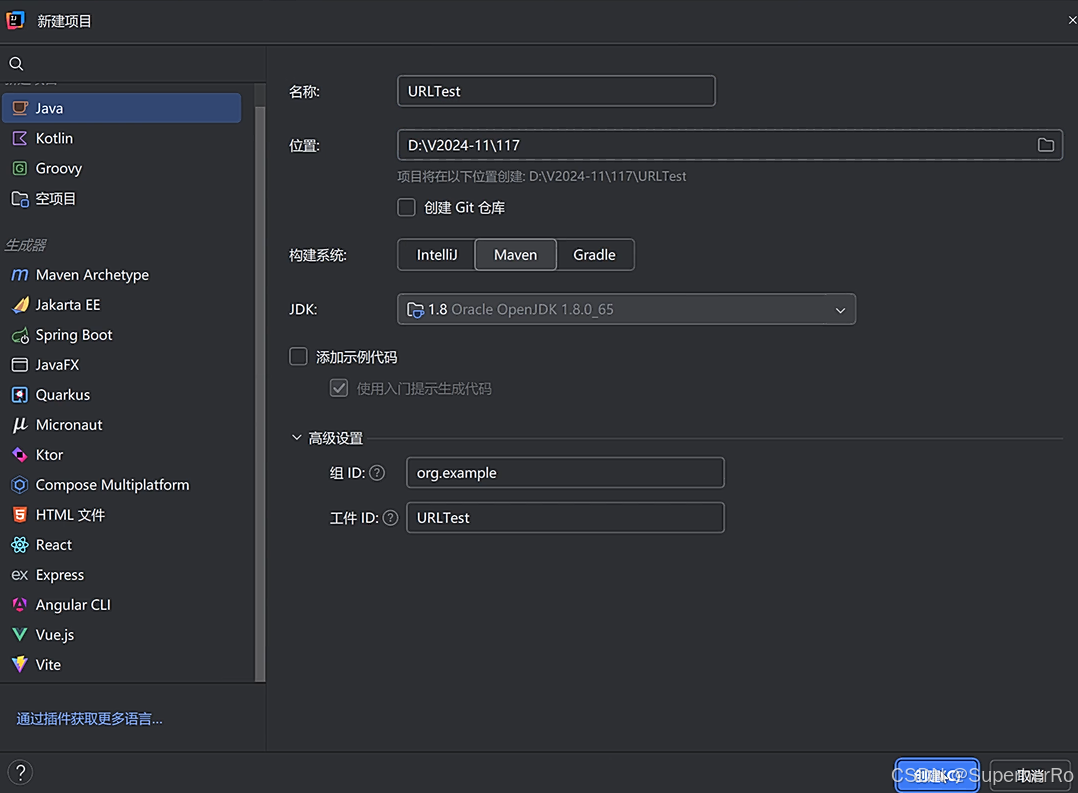Image resolution: width=1078 pixels, height=793 pixels.
Task: Click the 组 ID field org.example
Action: (565, 473)
